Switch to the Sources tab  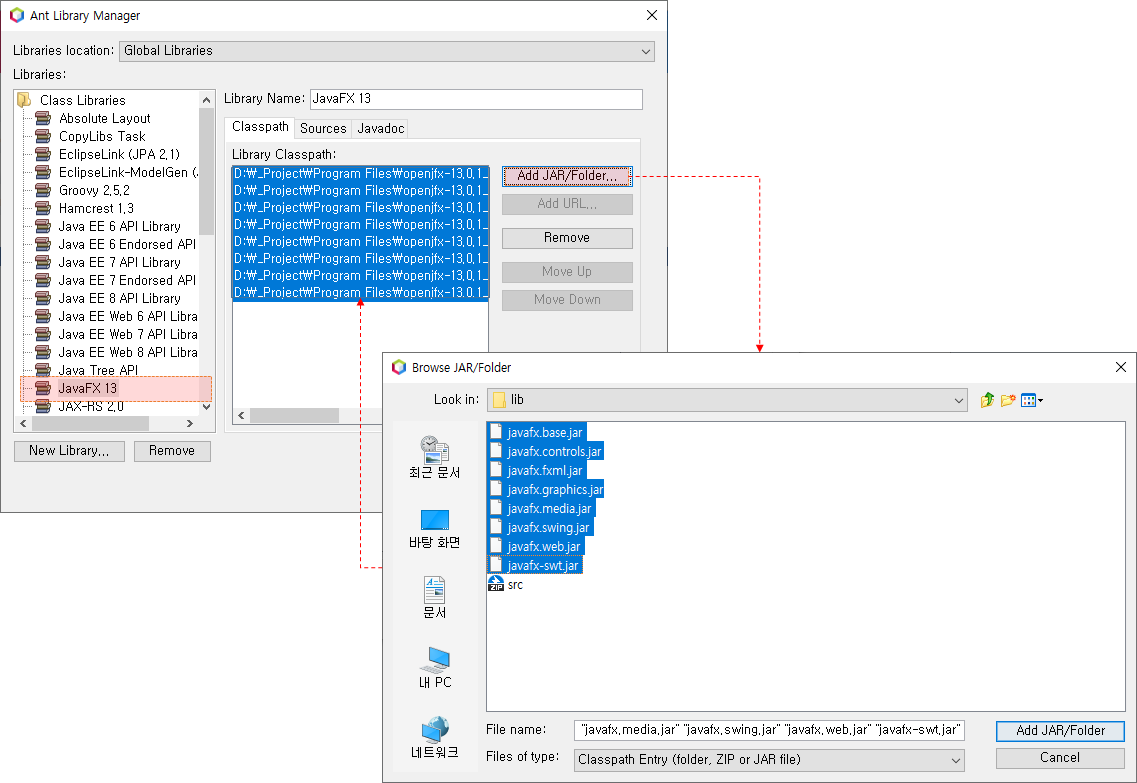[323, 128]
